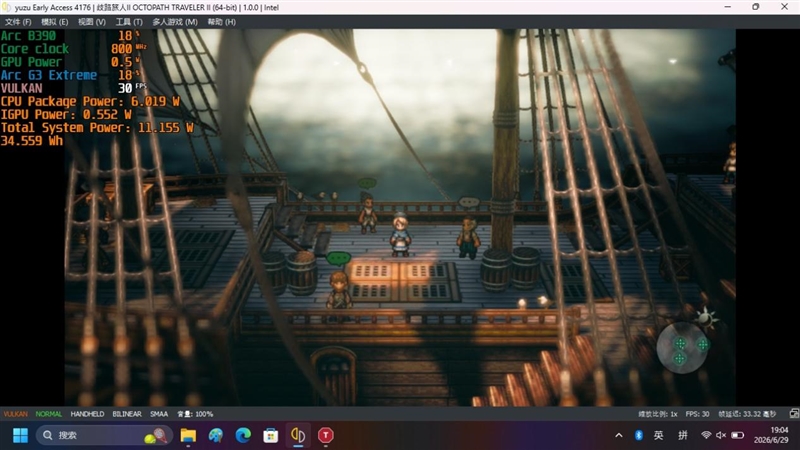Click the '34.559 Wh' overlay readout
This screenshot has height=450, width=800.
32,141
